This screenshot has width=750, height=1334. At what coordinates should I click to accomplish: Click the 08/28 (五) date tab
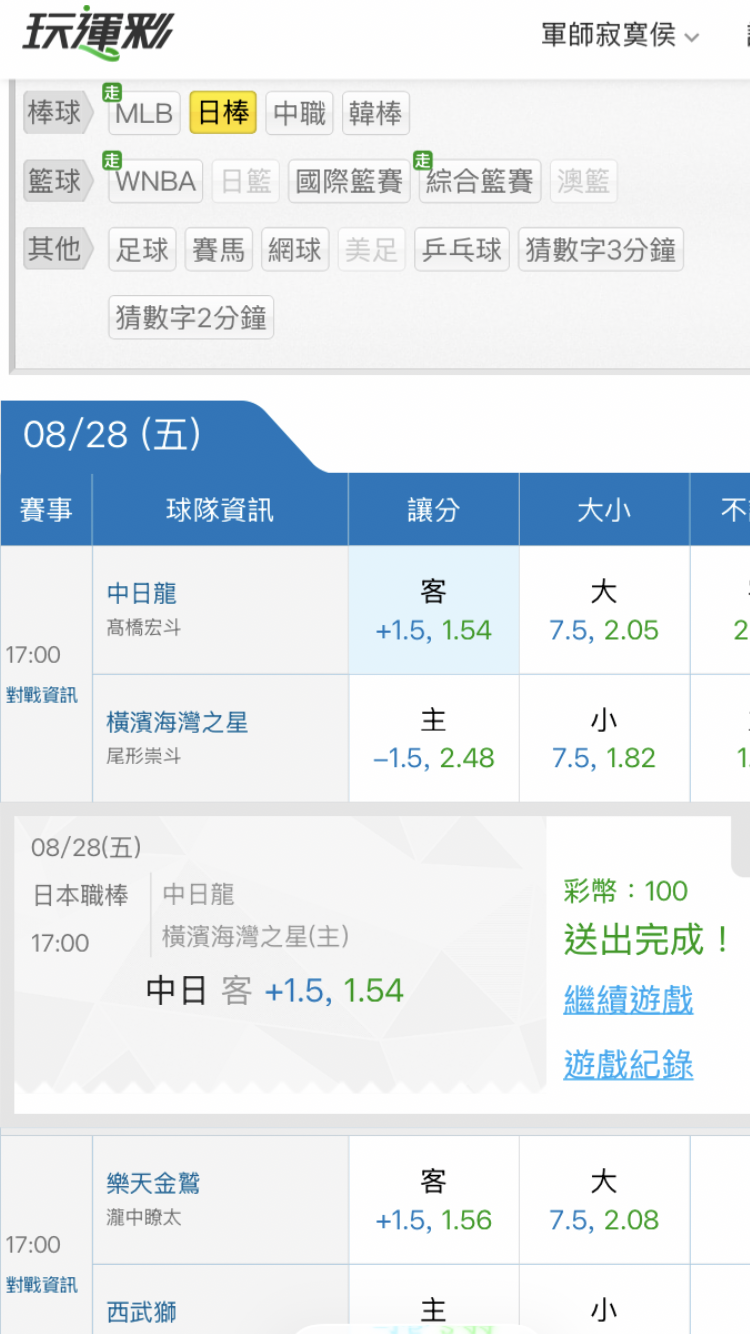pos(112,435)
